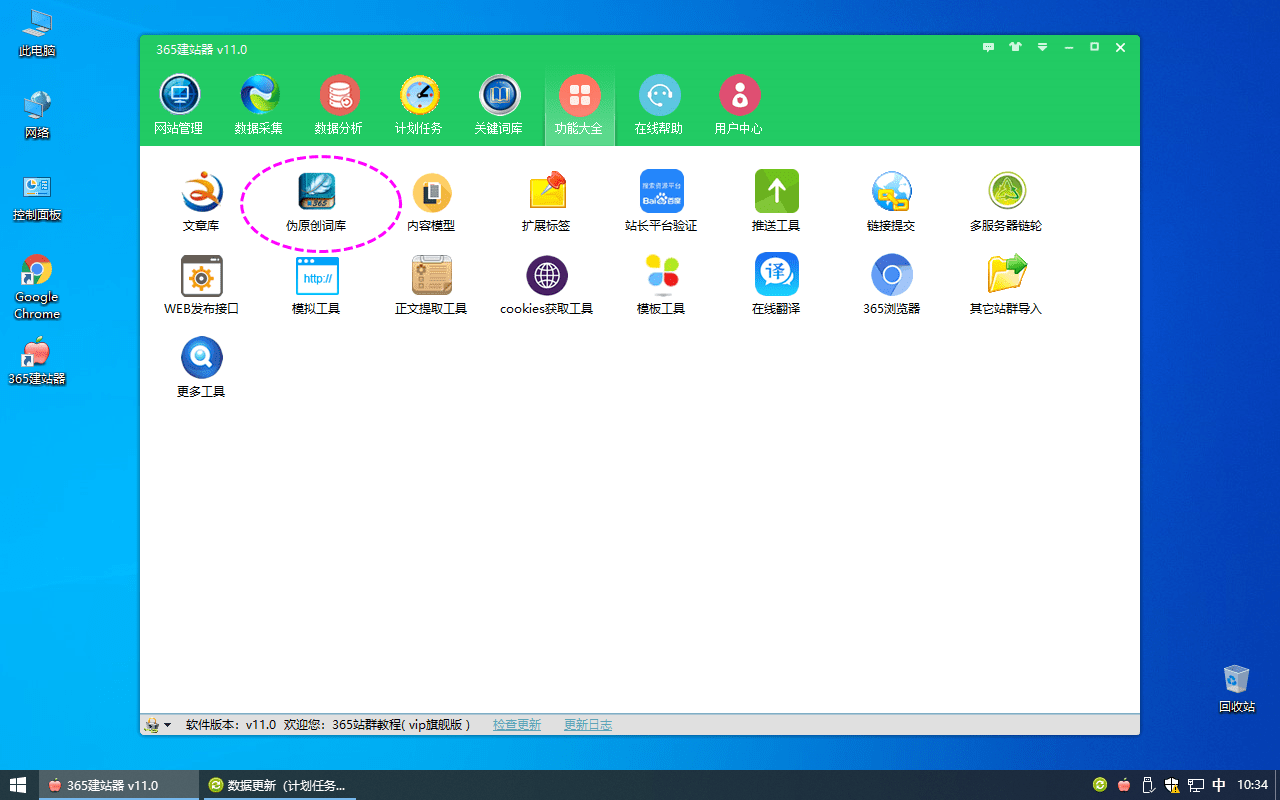
Task: Open Windows Security tray icon
Action: [x=1172, y=785]
